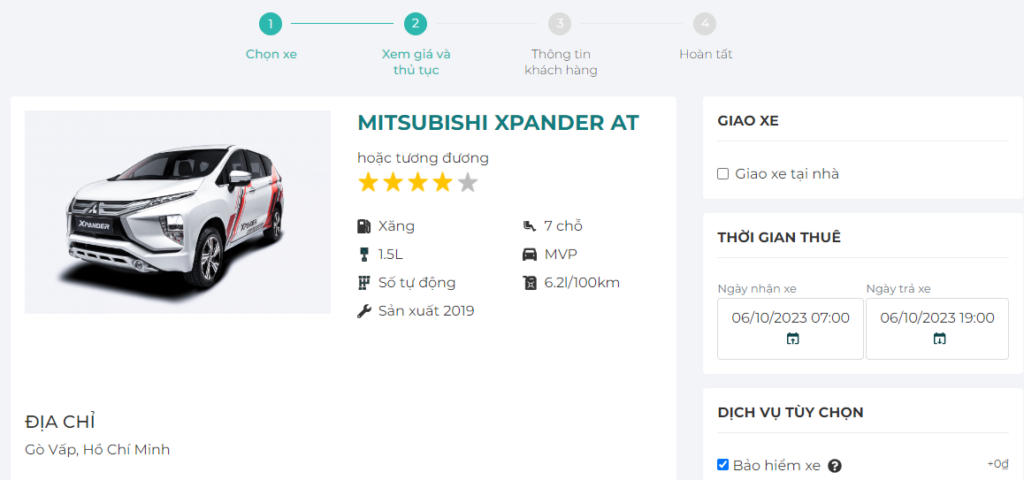Click the car icon beside MVP
This screenshot has width=1024, height=480.
pyautogui.click(x=530, y=254)
